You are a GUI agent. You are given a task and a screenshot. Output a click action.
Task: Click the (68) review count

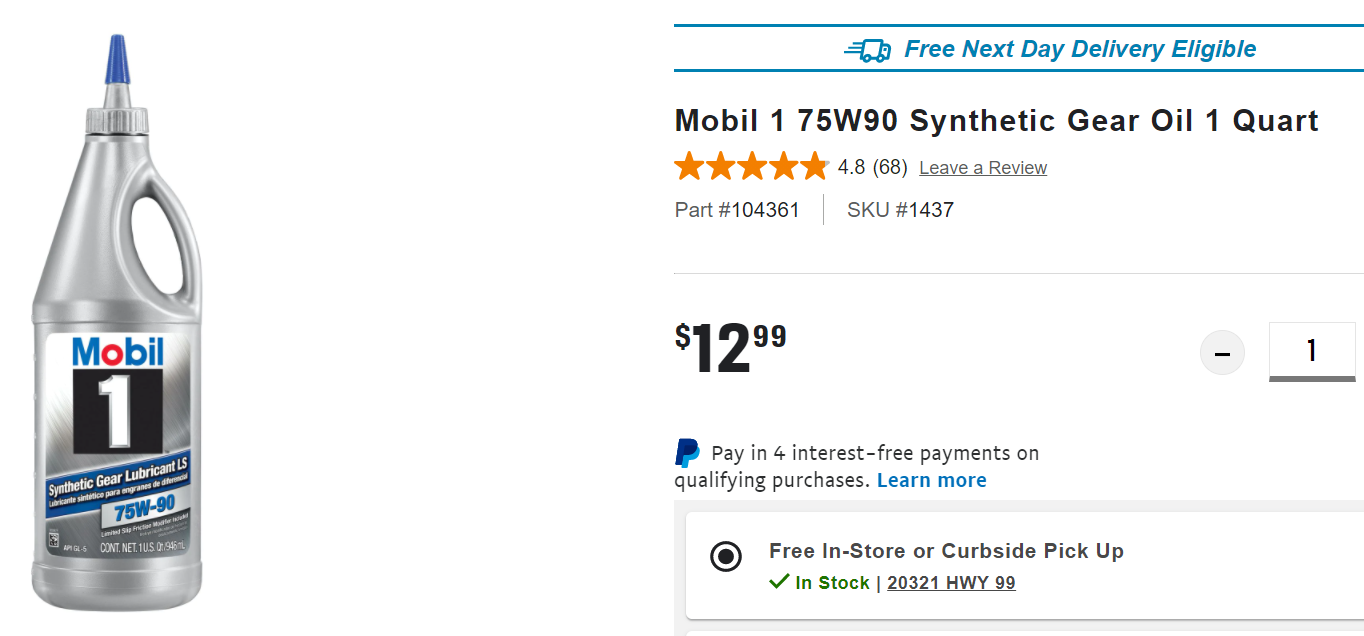pos(890,168)
